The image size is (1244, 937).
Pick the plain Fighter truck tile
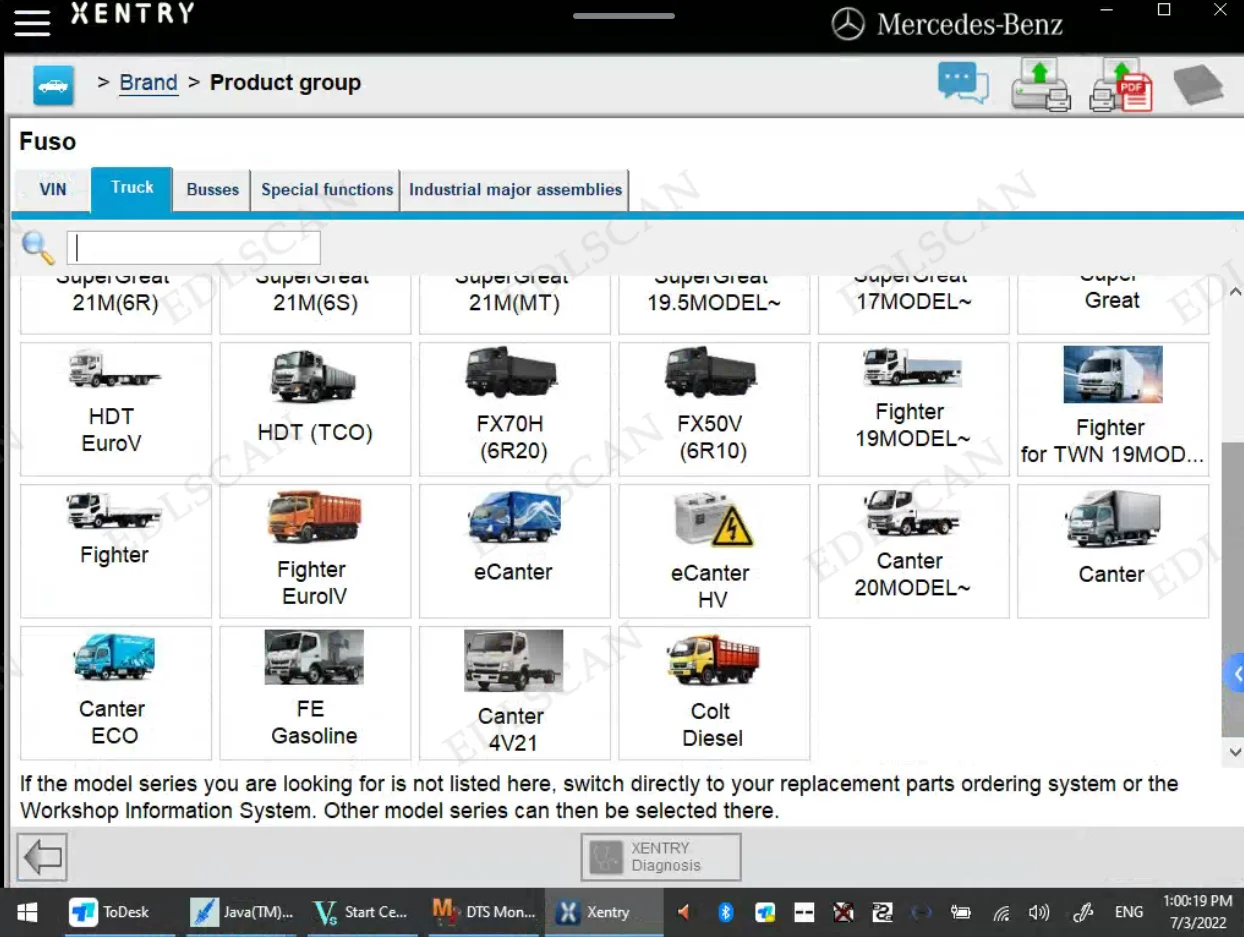click(116, 552)
